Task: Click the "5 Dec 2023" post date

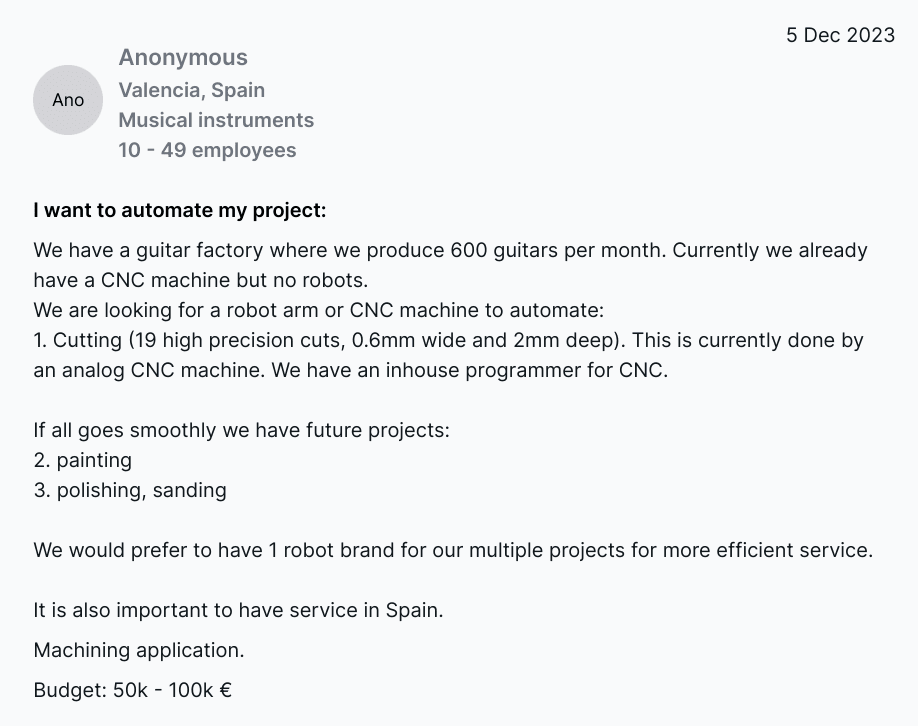Action: coord(840,35)
